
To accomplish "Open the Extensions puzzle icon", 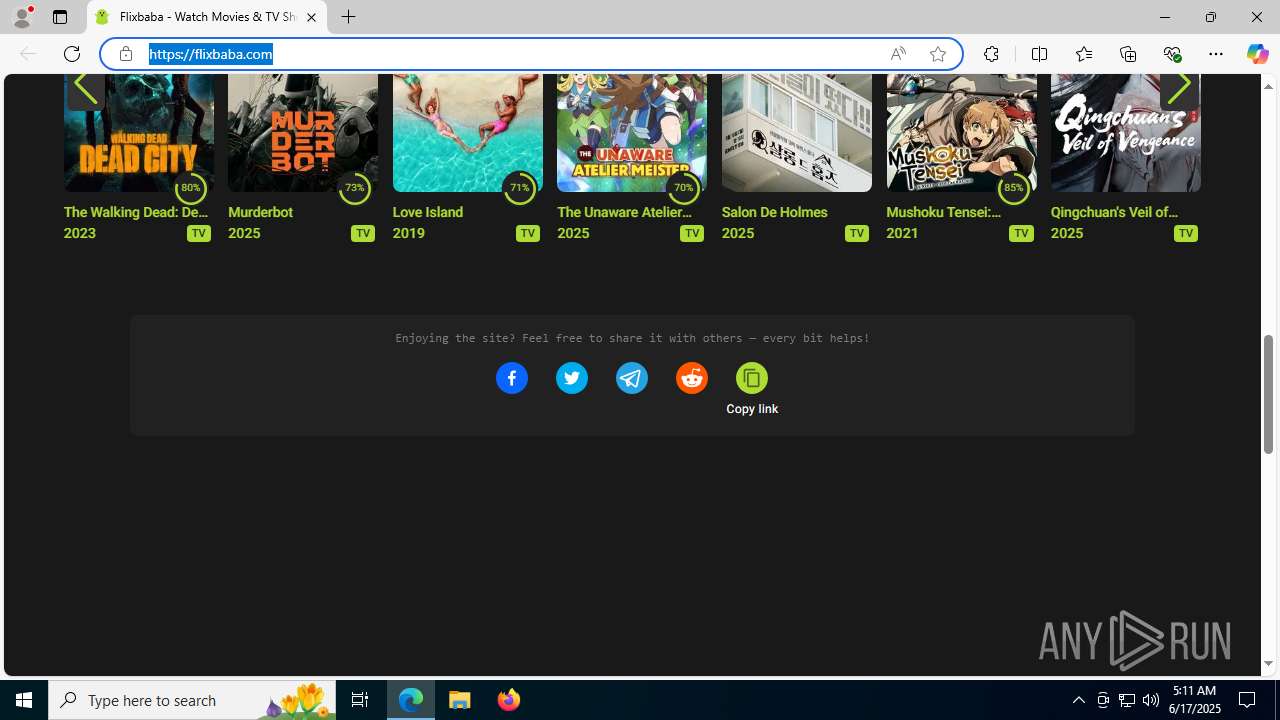I will (x=991, y=54).
